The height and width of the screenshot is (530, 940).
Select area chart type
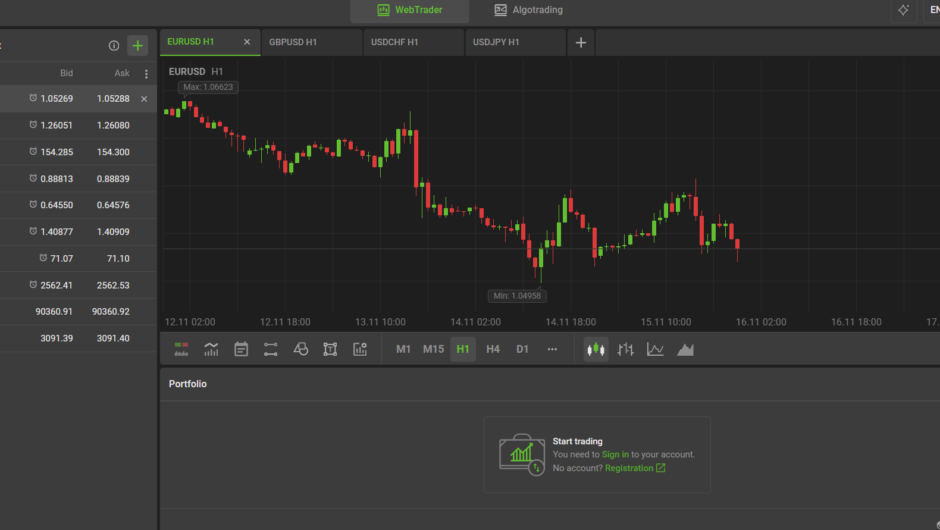pos(685,350)
